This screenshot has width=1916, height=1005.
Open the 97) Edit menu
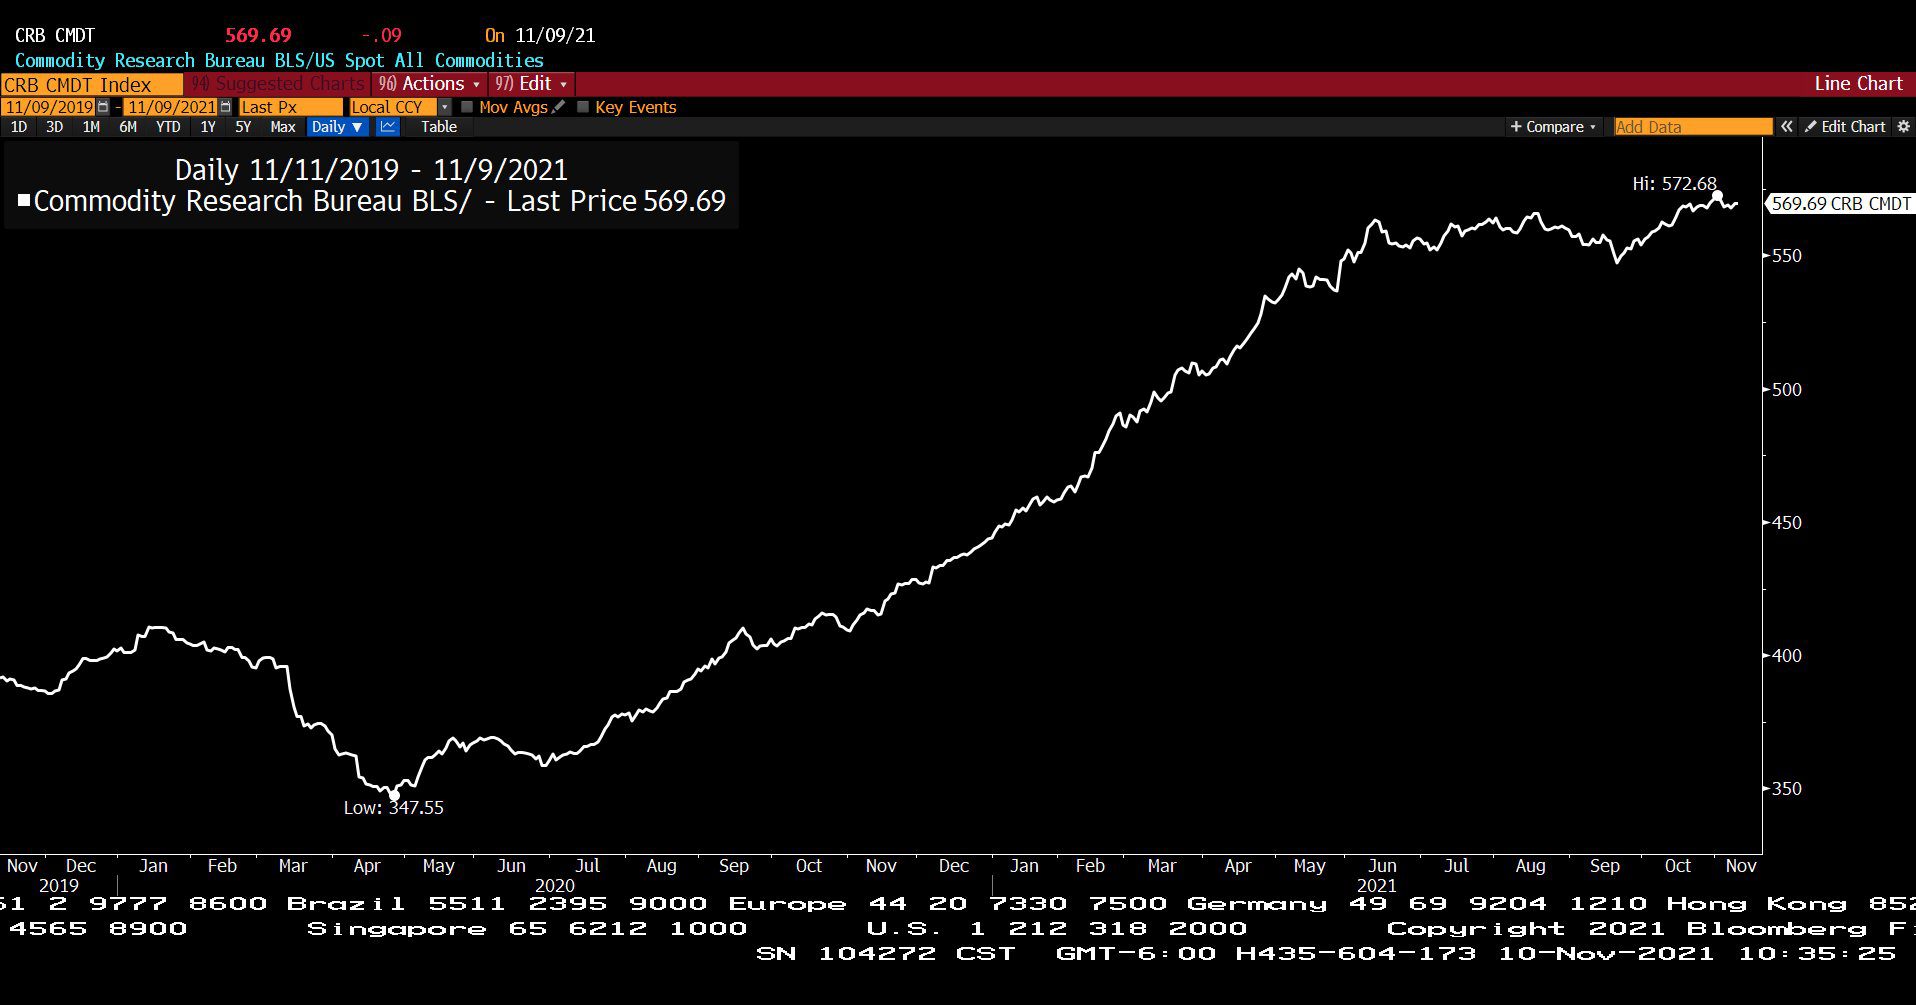[531, 84]
